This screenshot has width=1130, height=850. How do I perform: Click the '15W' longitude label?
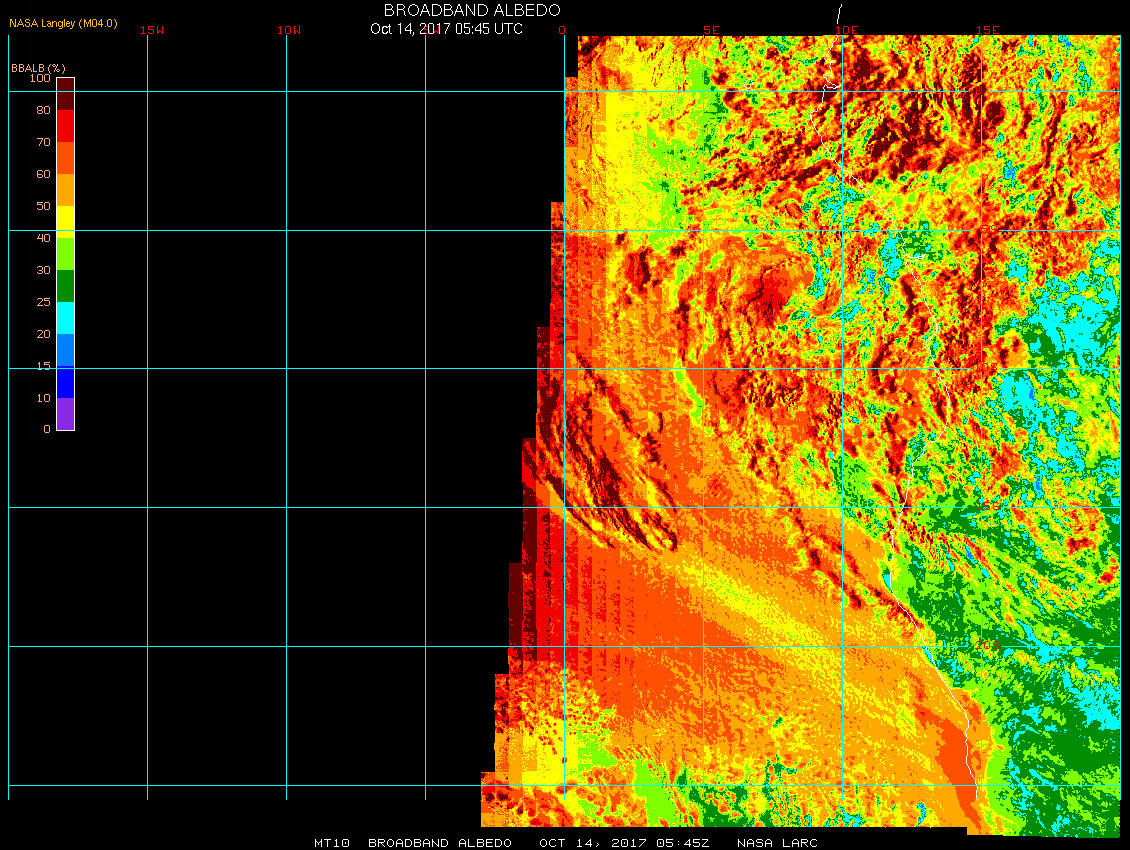pos(152,30)
